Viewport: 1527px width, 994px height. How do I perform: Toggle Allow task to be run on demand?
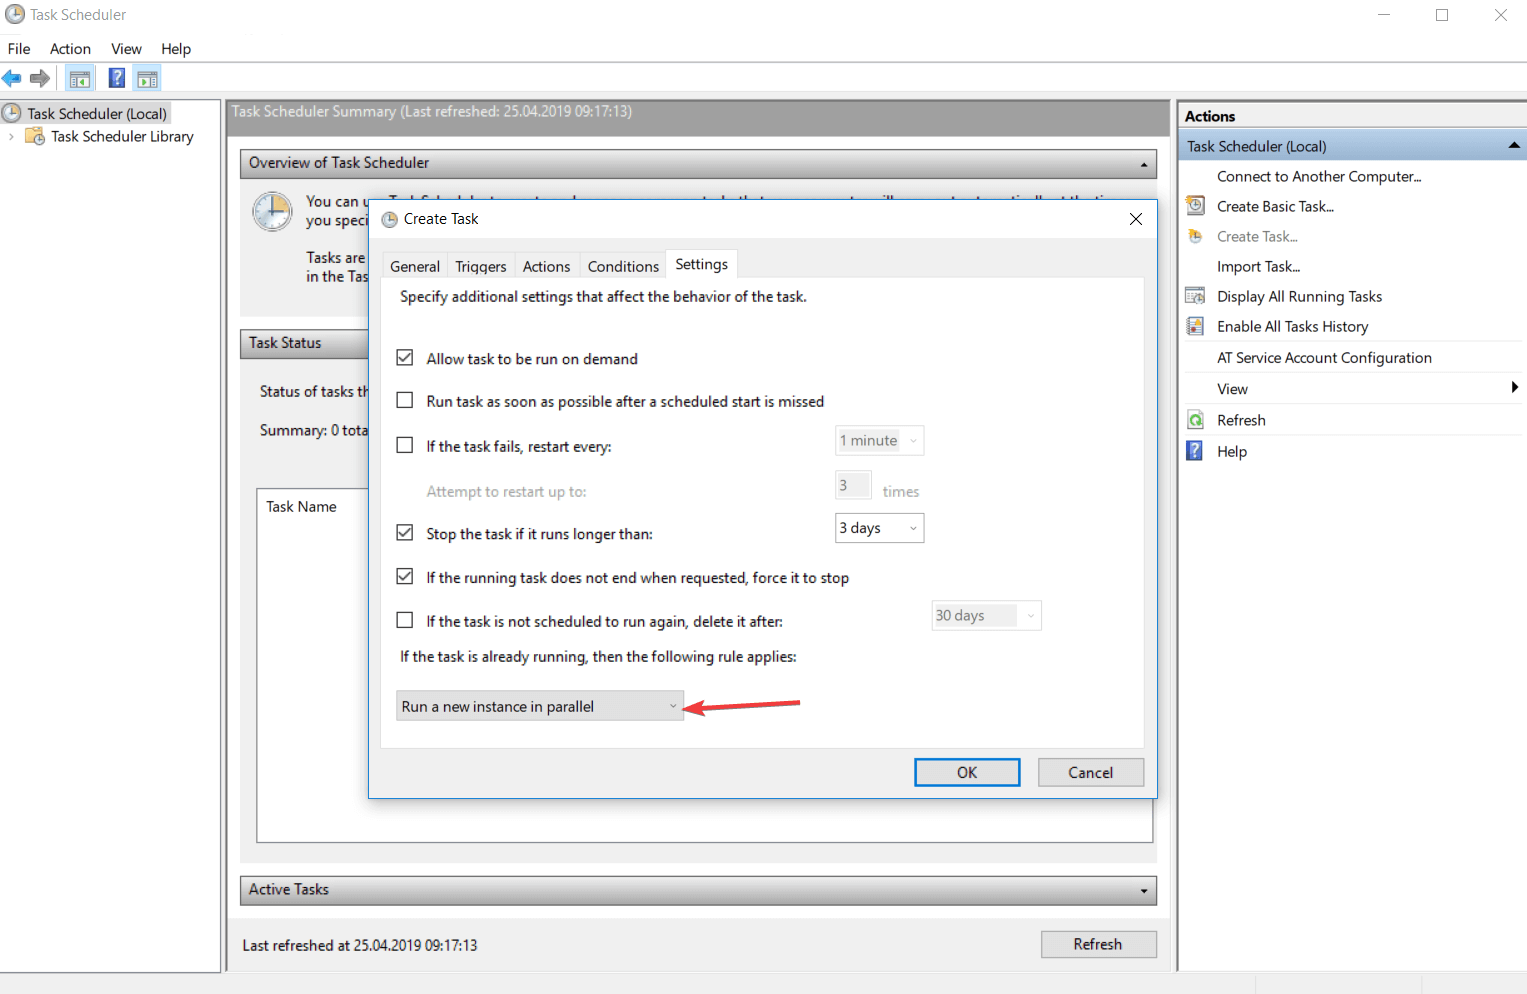405,358
